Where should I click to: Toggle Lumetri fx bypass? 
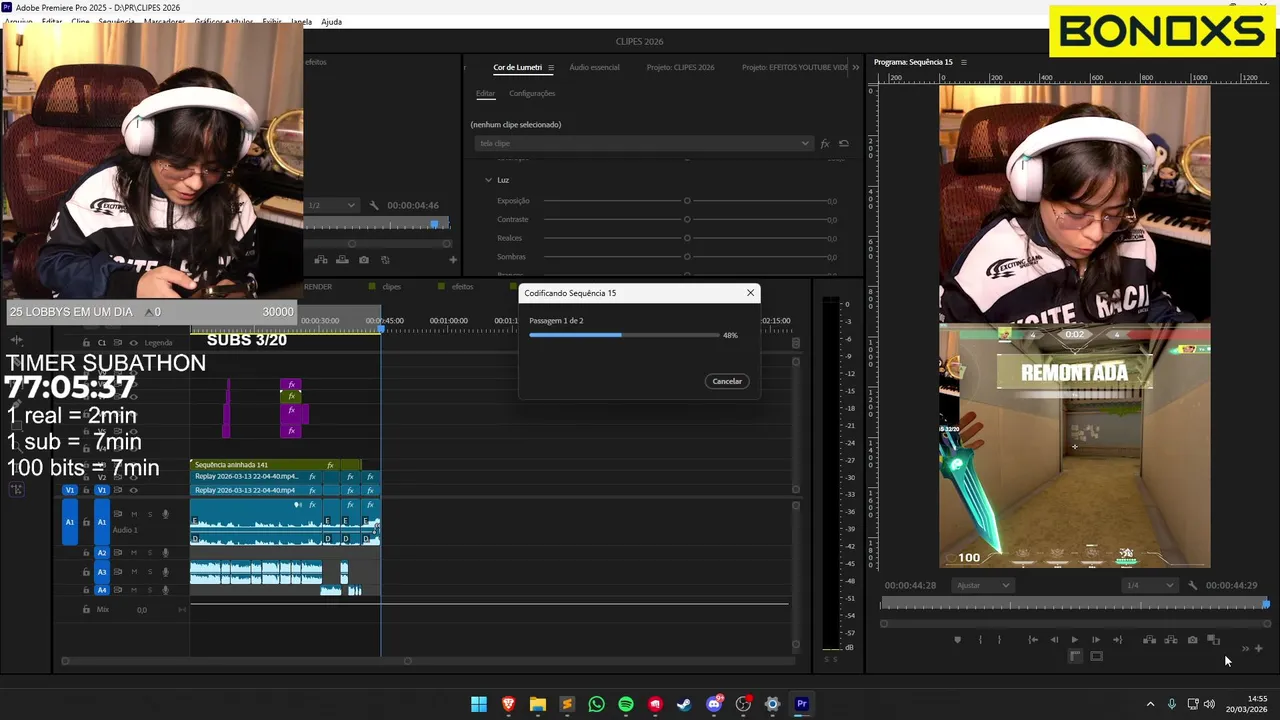point(825,144)
